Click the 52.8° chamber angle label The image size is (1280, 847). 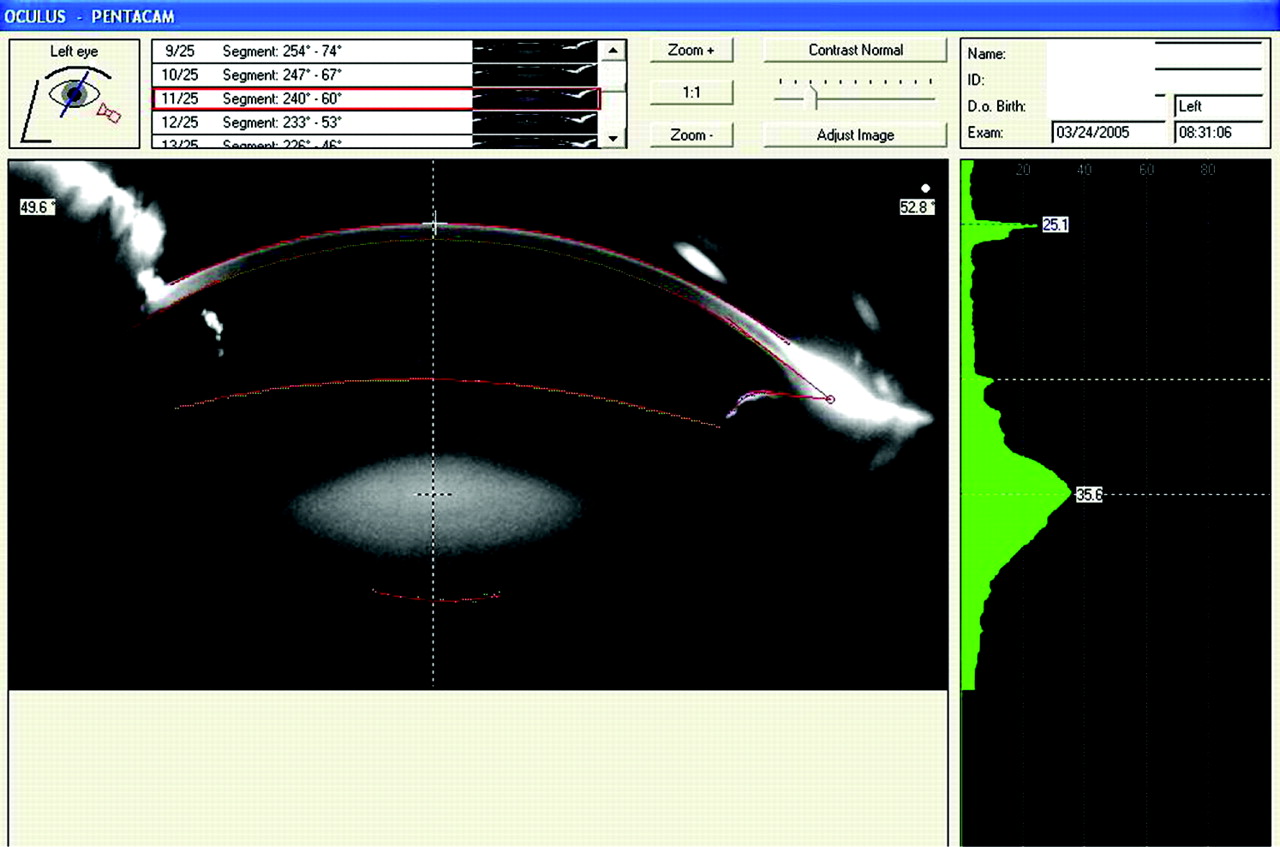point(917,207)
